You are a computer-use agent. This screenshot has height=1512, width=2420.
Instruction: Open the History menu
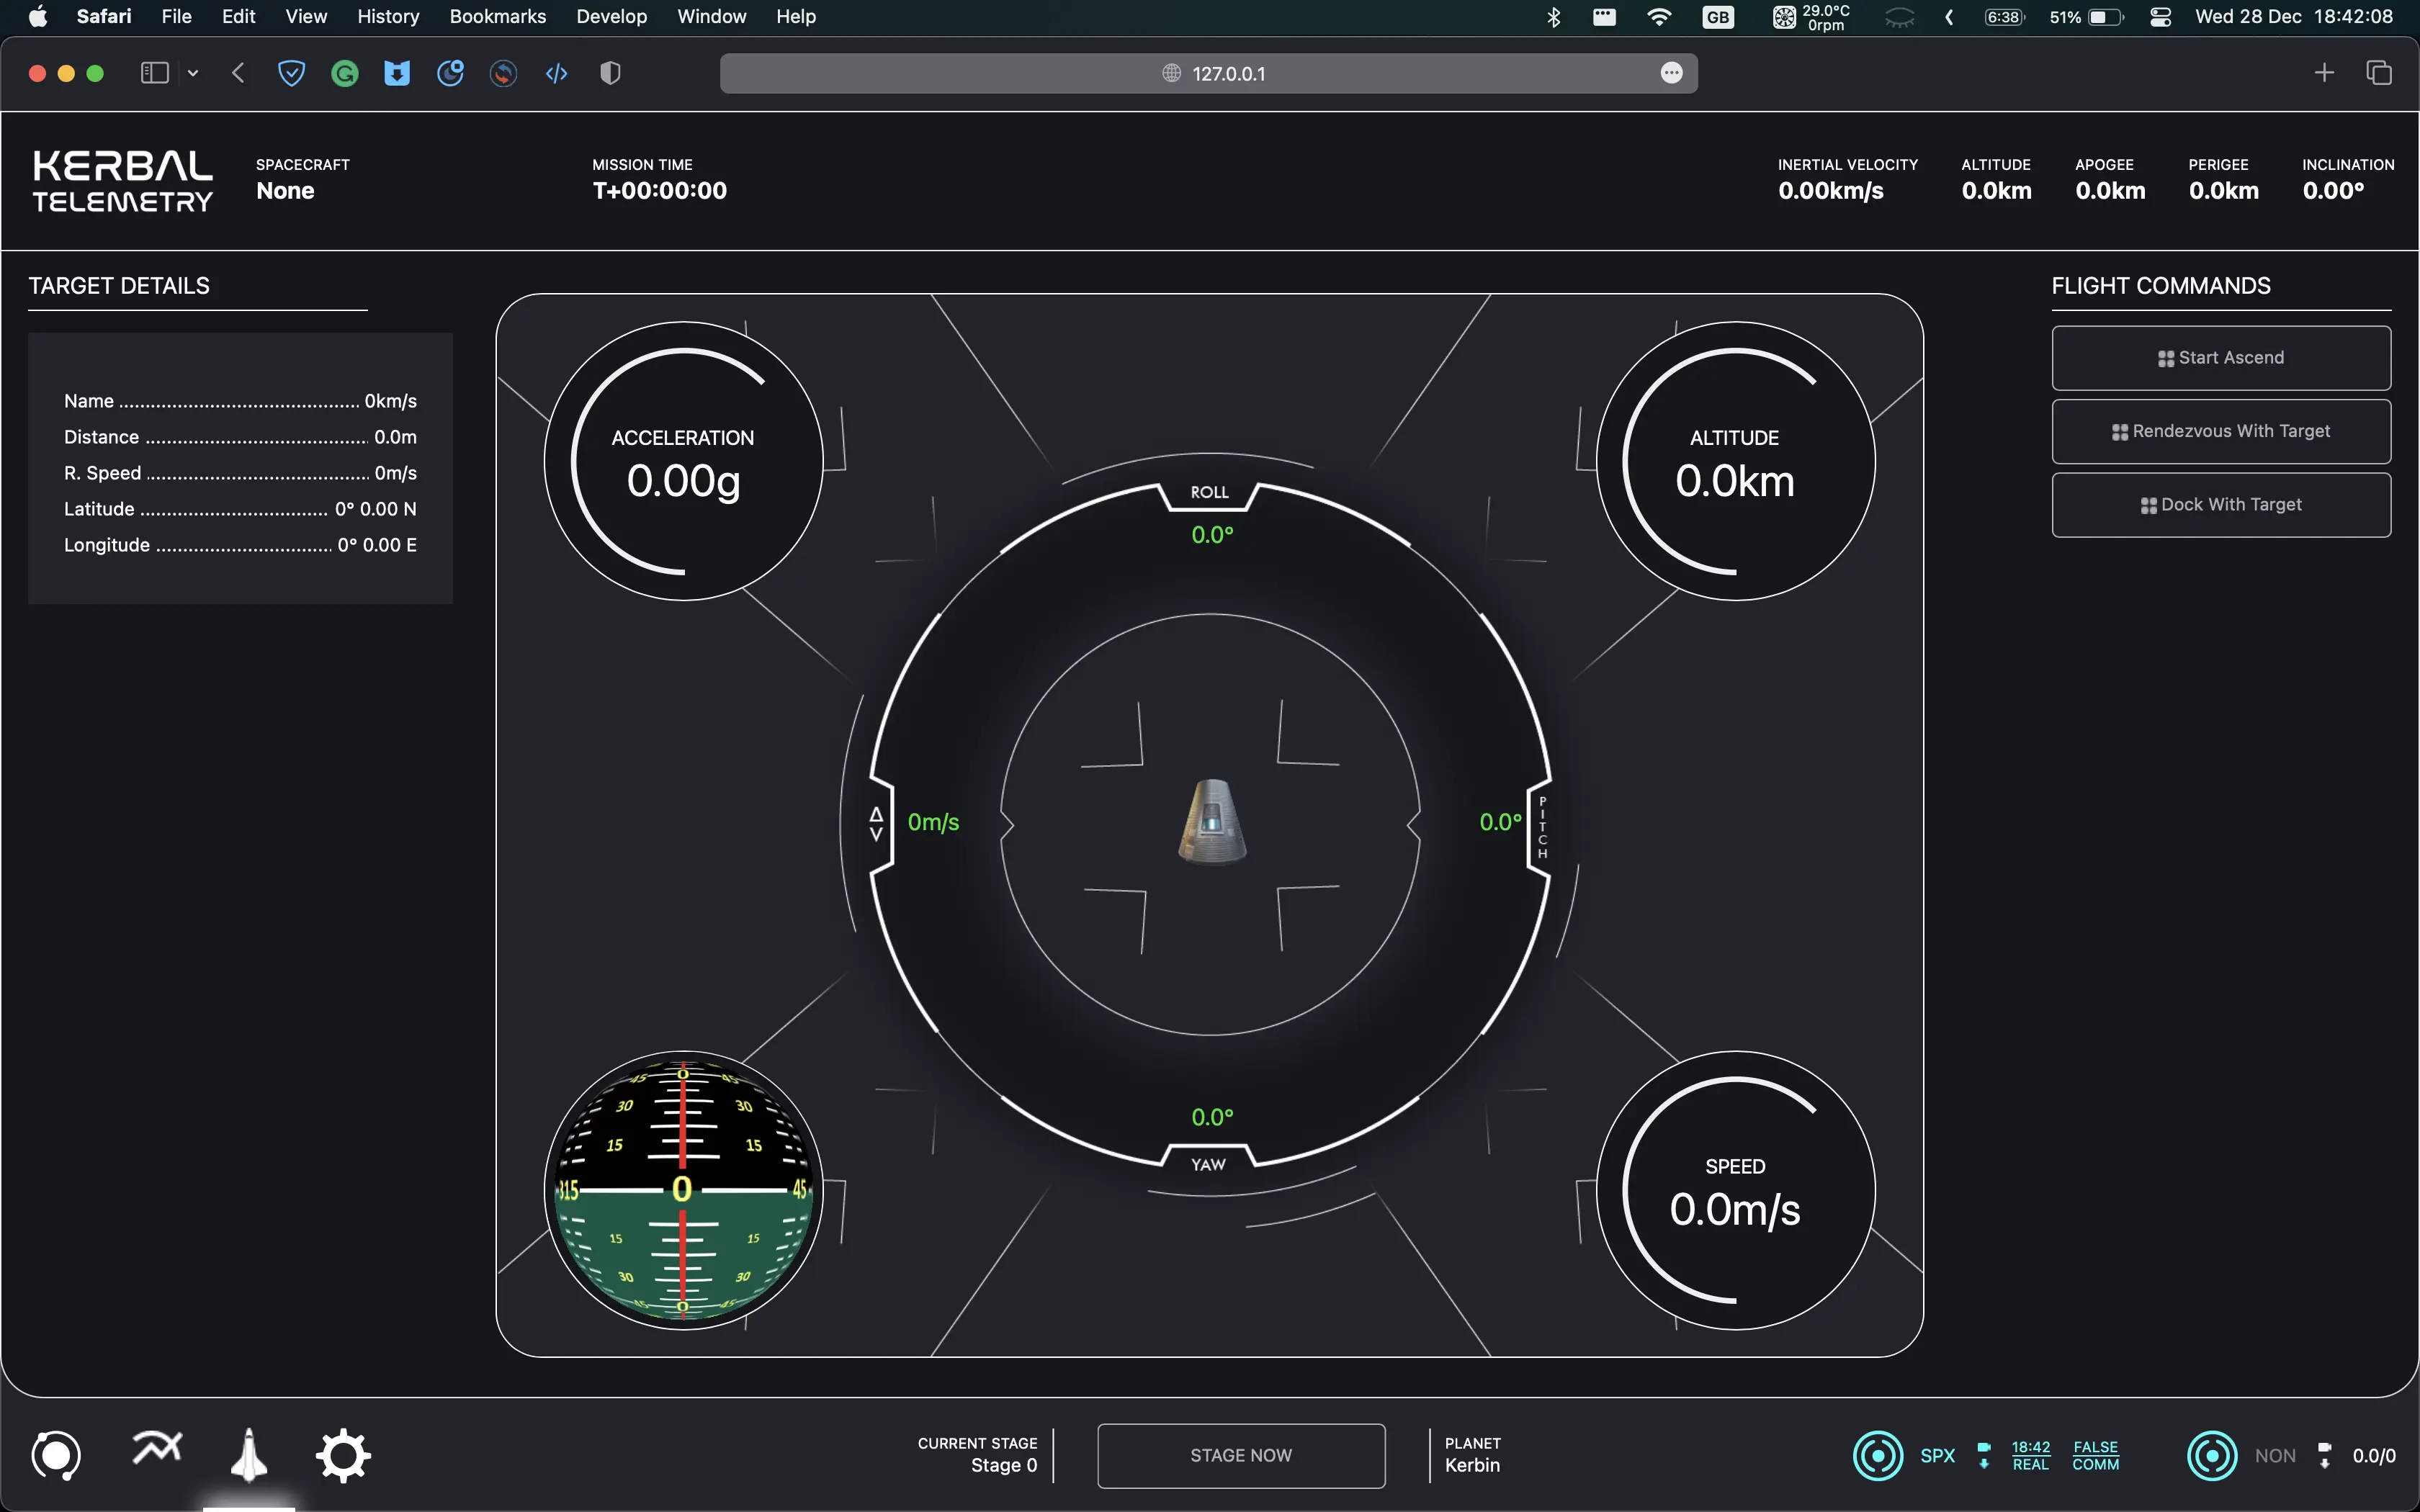388,16
